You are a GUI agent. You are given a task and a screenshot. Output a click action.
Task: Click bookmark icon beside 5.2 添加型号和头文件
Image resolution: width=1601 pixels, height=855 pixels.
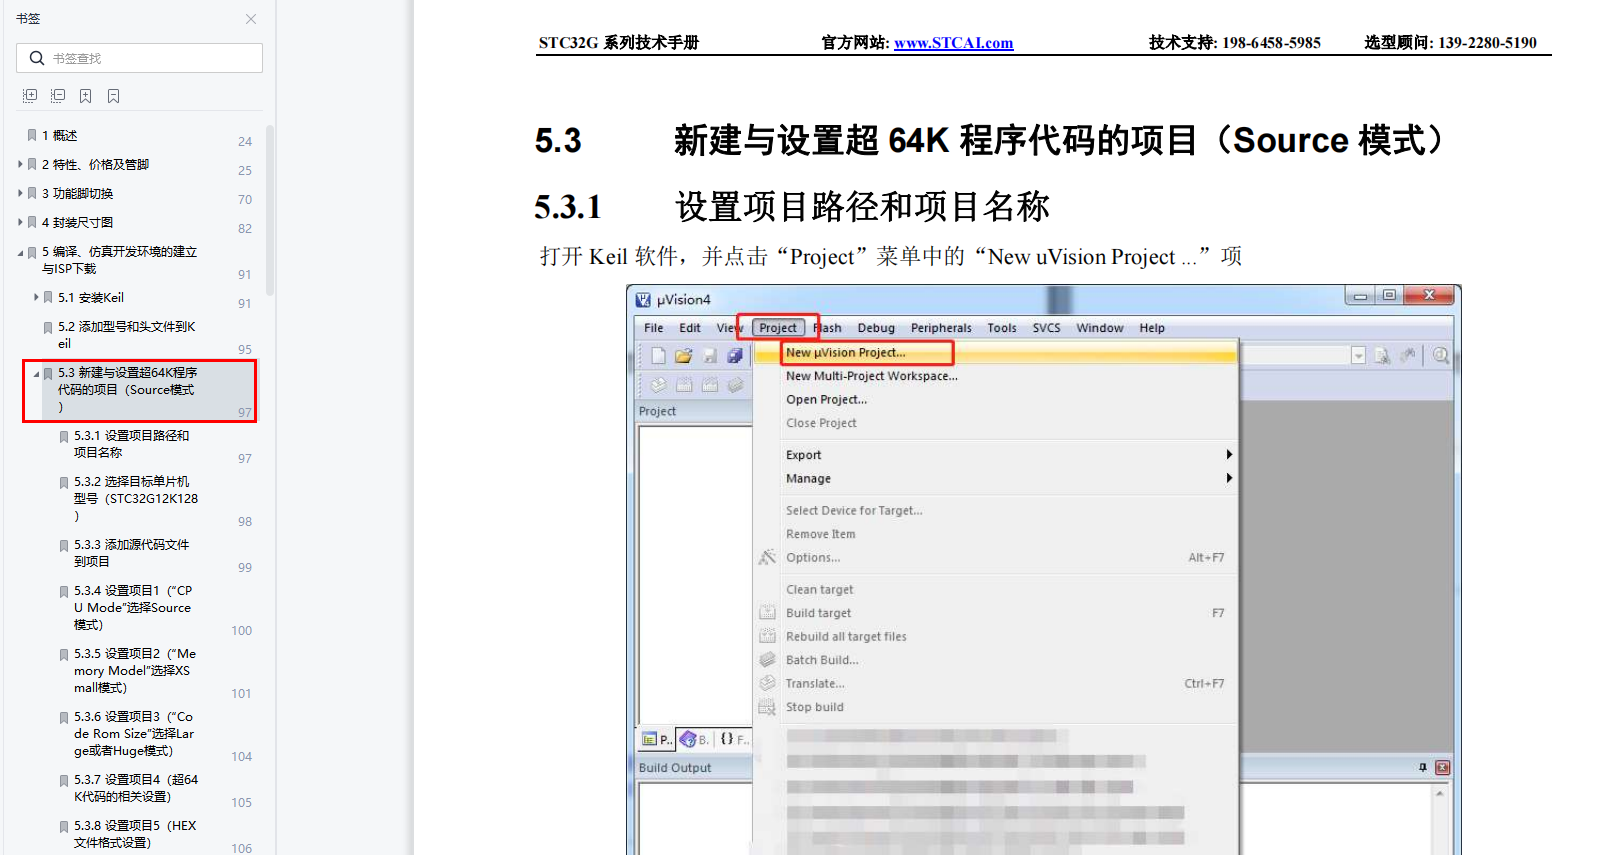48,327
